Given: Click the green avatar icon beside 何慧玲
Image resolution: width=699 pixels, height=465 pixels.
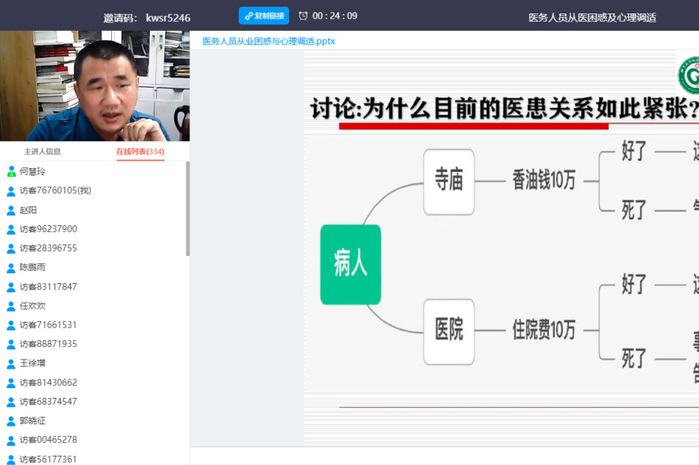Looking at the screenshot, I should tap(11, 172).
